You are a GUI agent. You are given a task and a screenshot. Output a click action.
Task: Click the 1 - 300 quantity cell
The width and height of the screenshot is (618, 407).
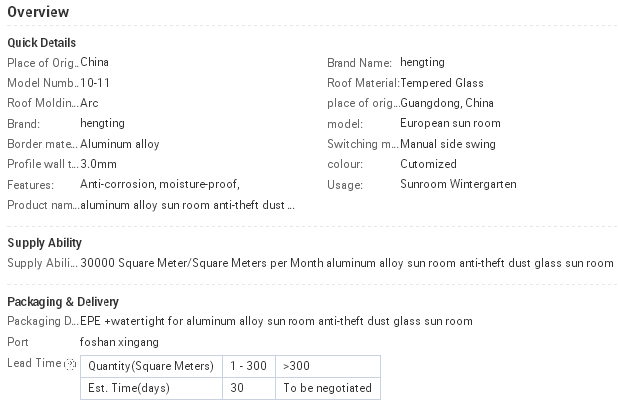pos(249,366)
